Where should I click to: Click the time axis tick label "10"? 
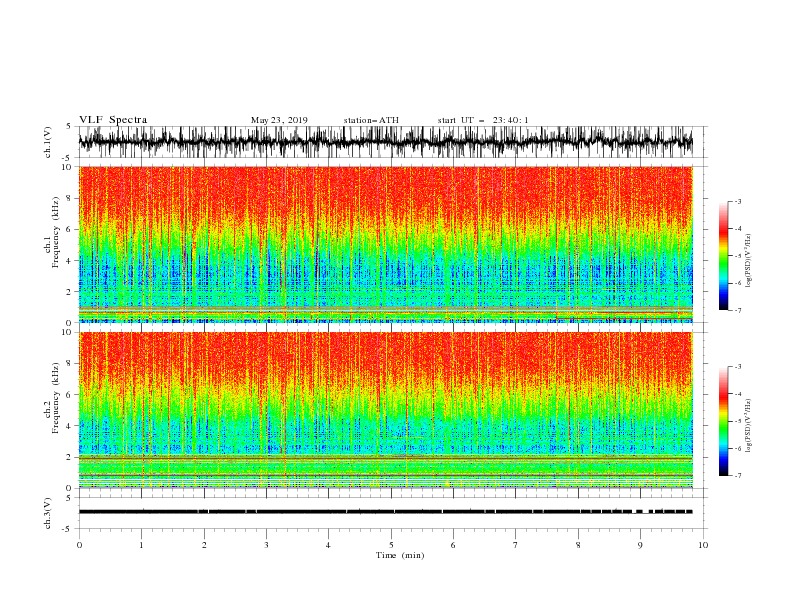tap(703, 545)
